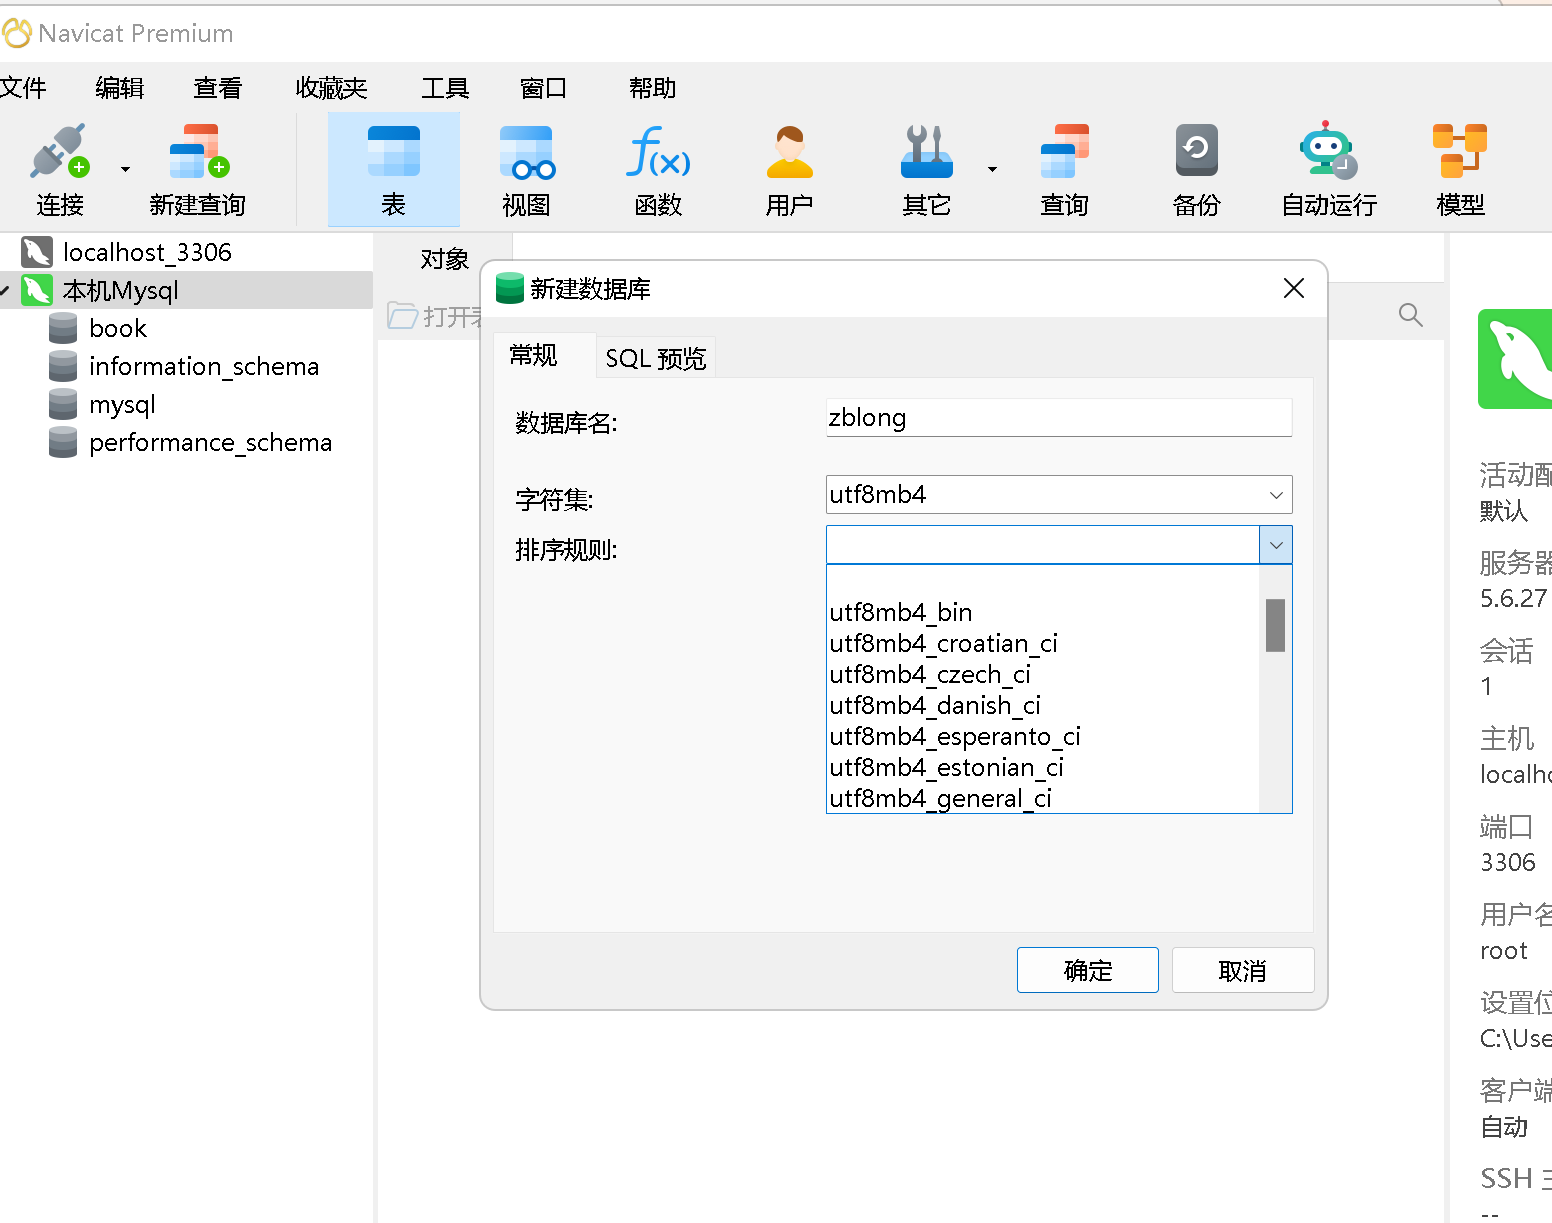1552x1223 pixels.
Task: Open the 连接 dropdown arrow
Action: coord(125,169)
